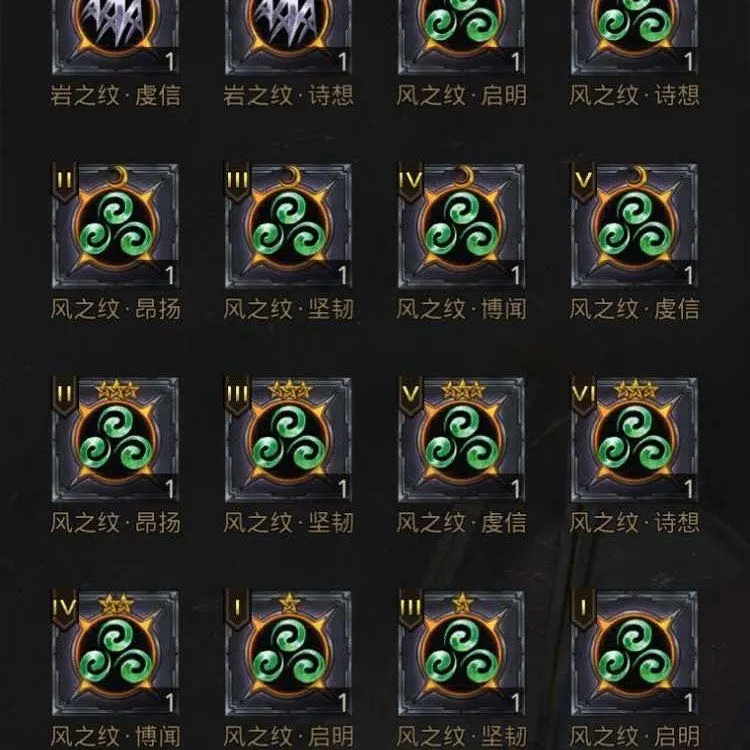Choose the tier V 风之纹·虔信 moon rune
Image resolution: width=750 pixels, height=750 pixels.
[x=634, y=225]
